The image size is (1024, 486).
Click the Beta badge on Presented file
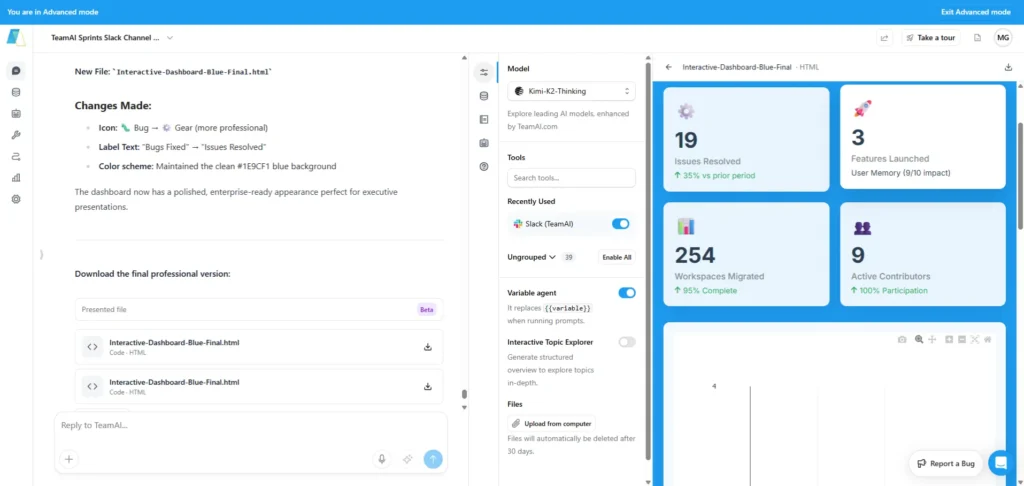click(426, 310)
